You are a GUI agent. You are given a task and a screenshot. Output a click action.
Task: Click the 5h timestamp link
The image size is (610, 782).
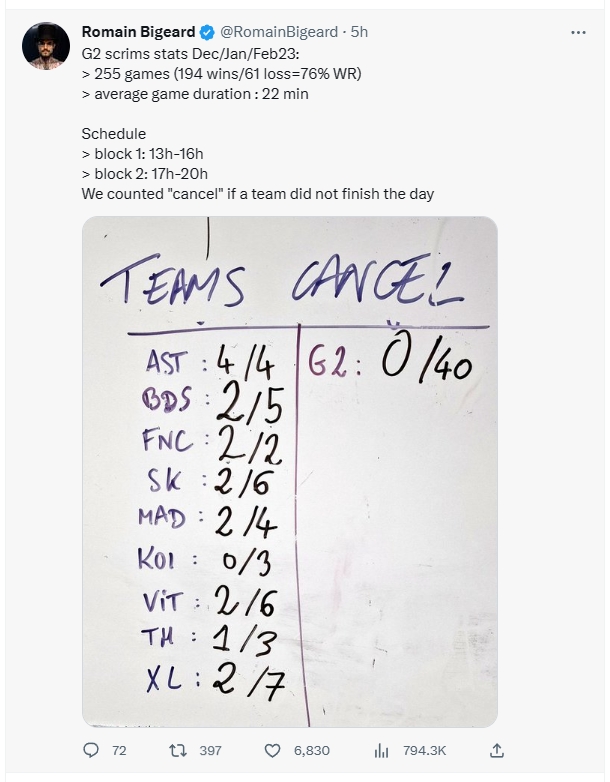pos(359,32)
